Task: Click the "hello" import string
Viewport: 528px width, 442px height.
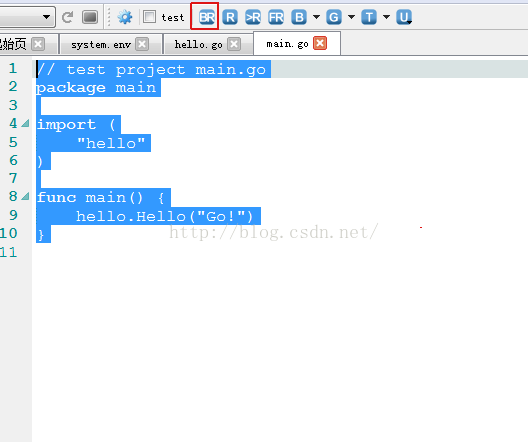Action: pos(111,143)
